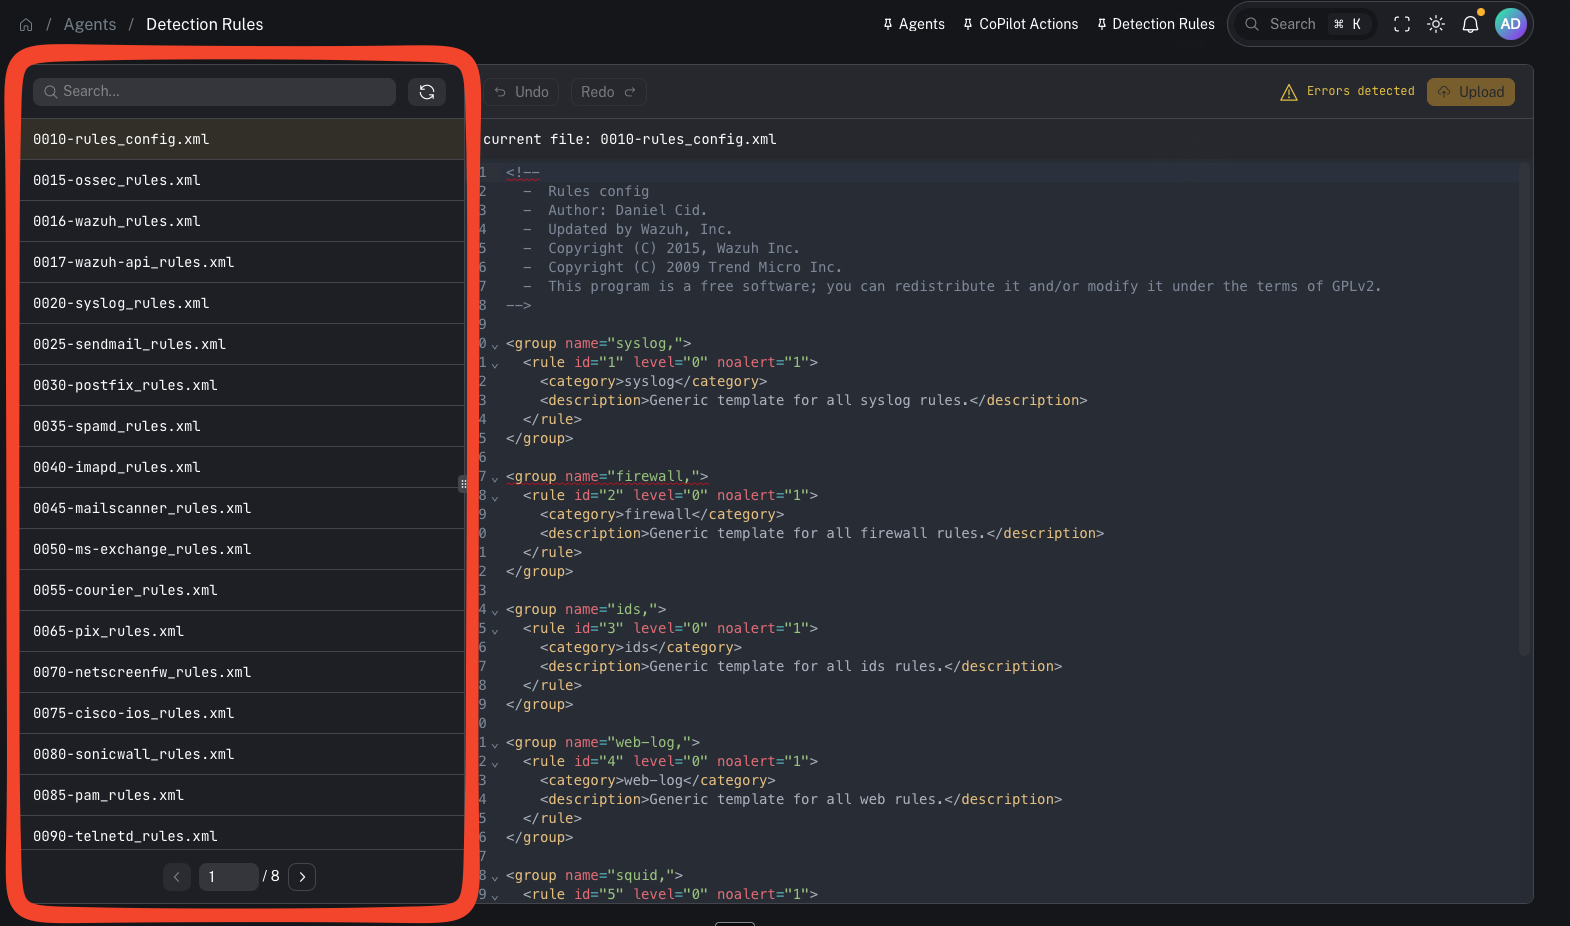
Task: Go to next page of file list
Action: click(302, 877)
